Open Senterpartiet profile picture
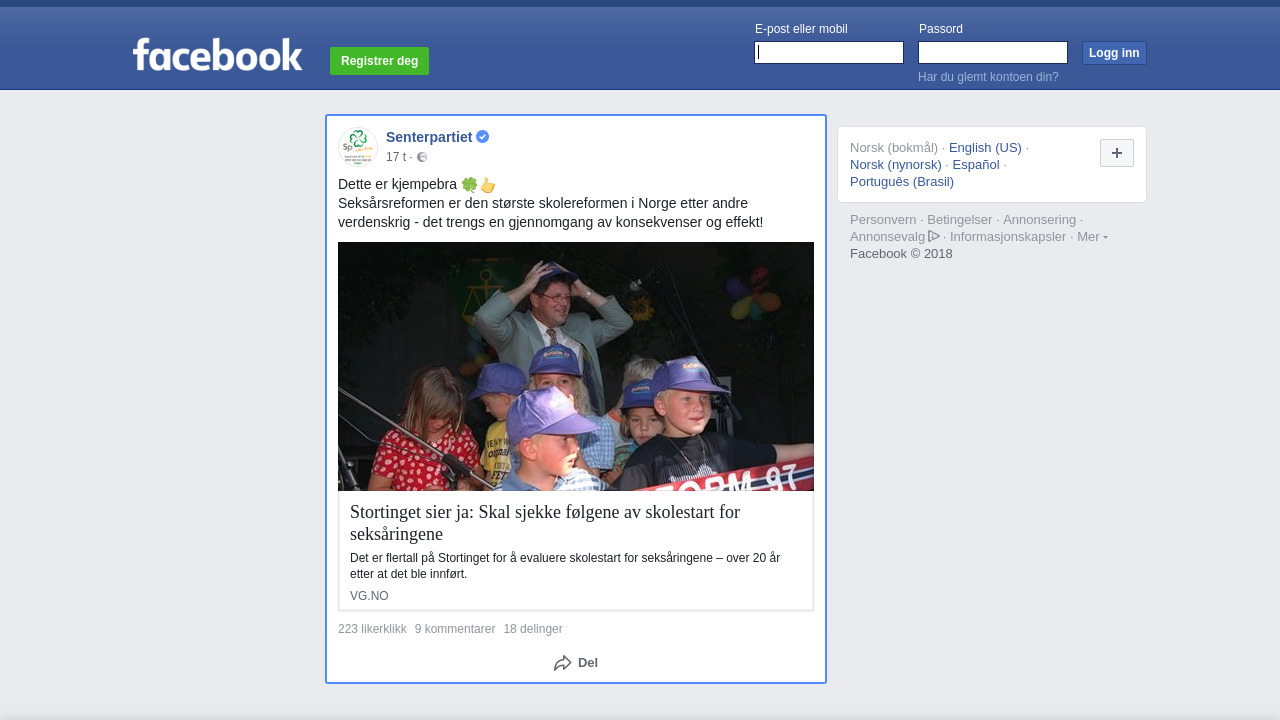This screenshot has width=1280, height=720. [358, 147]
